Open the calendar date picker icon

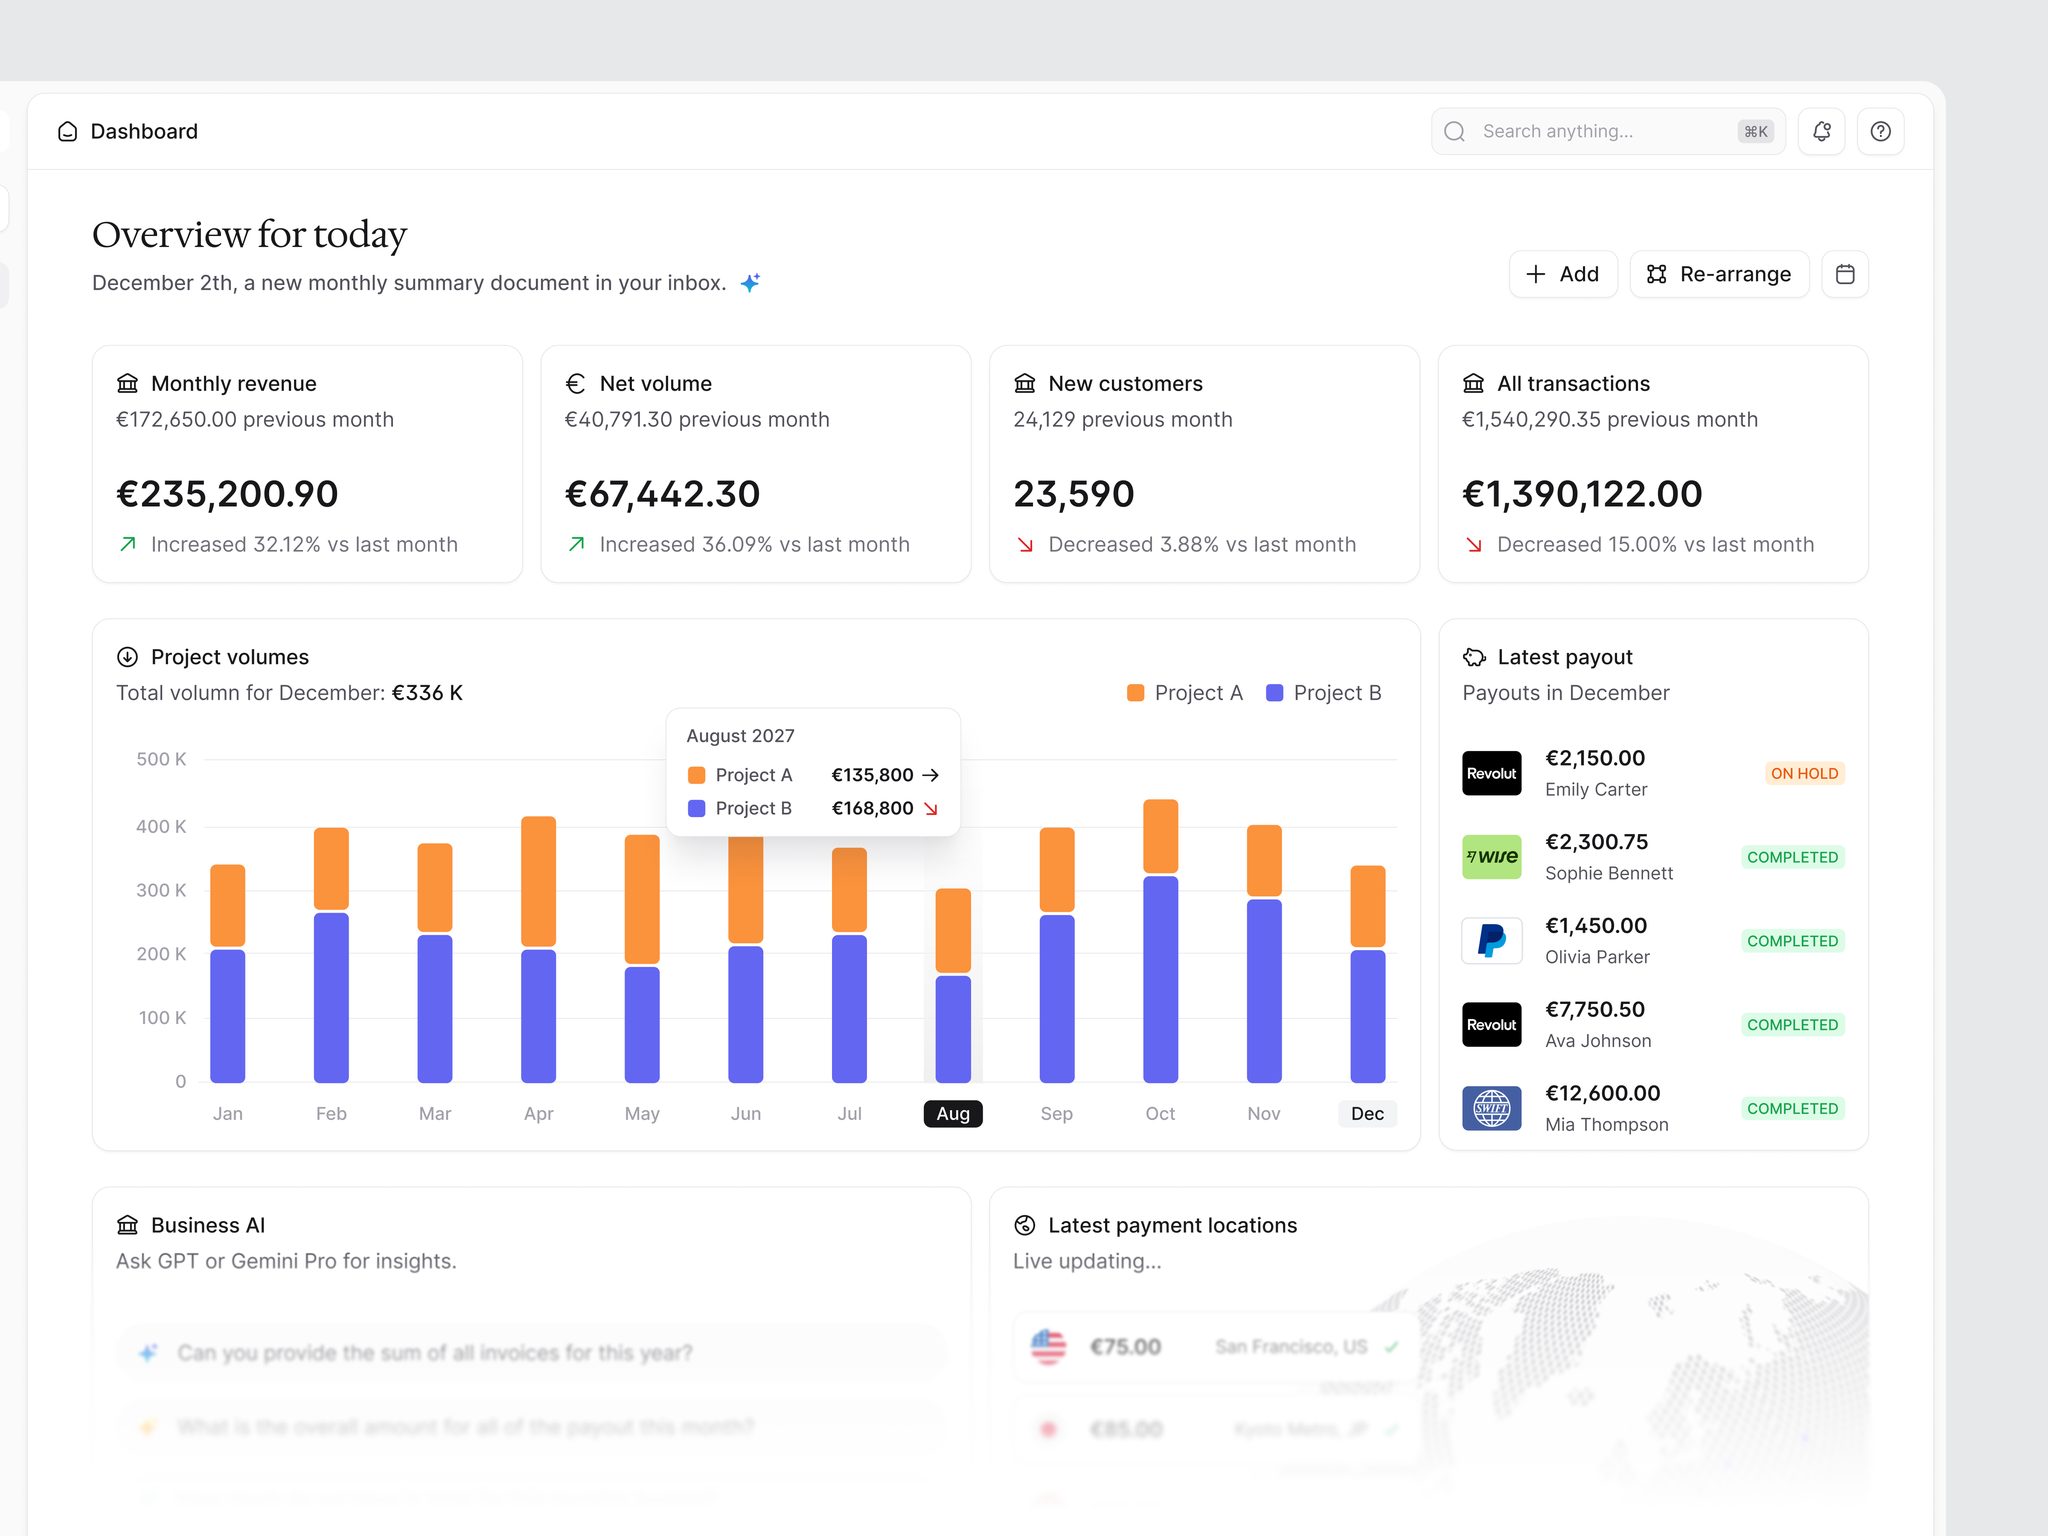(x=1845, y=274)
